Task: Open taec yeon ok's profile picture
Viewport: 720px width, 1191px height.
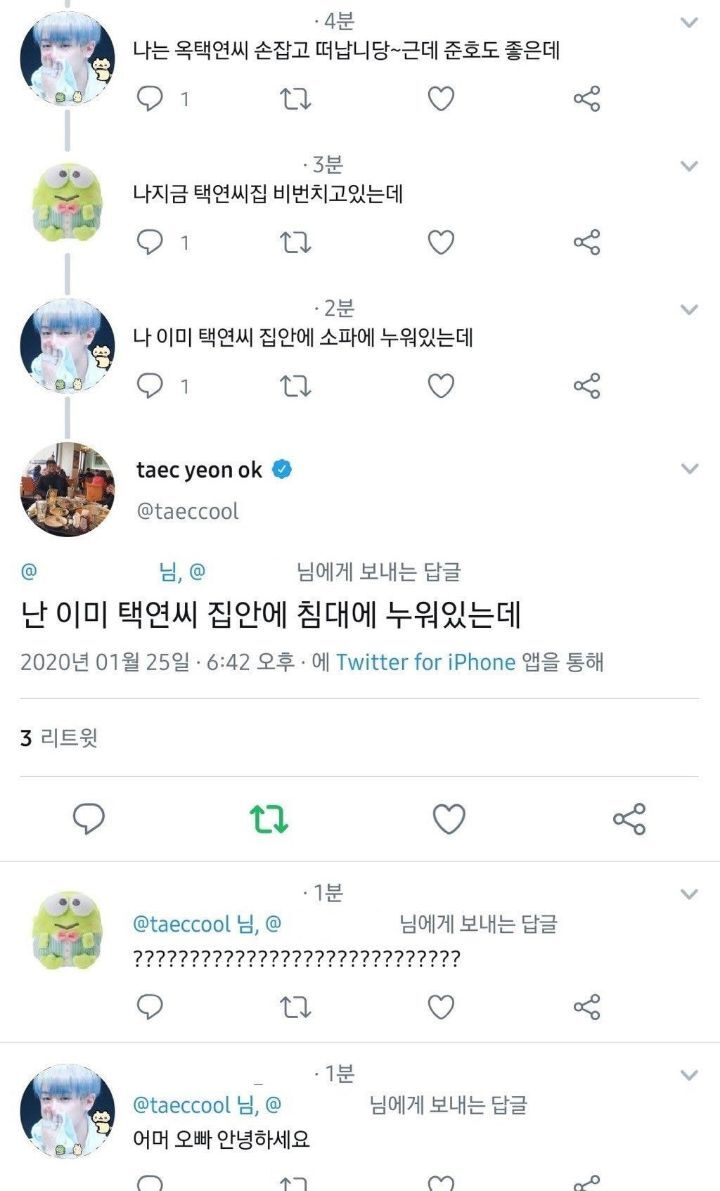Action: (68, 489)
